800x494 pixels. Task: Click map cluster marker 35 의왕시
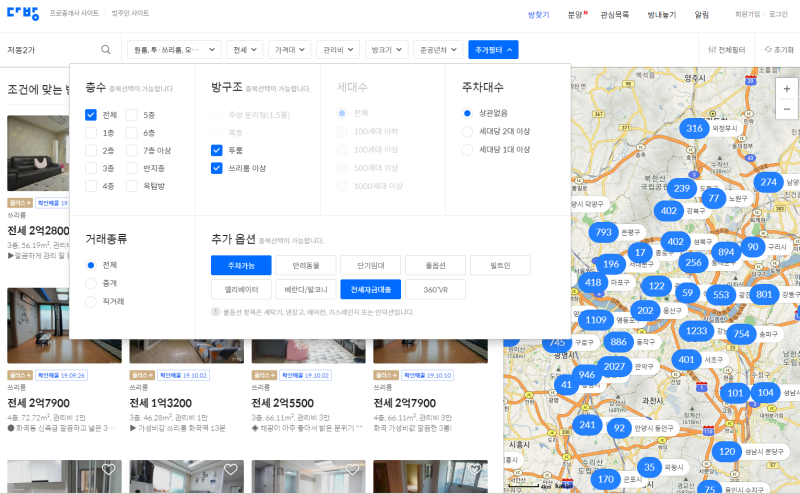[649, 467]
